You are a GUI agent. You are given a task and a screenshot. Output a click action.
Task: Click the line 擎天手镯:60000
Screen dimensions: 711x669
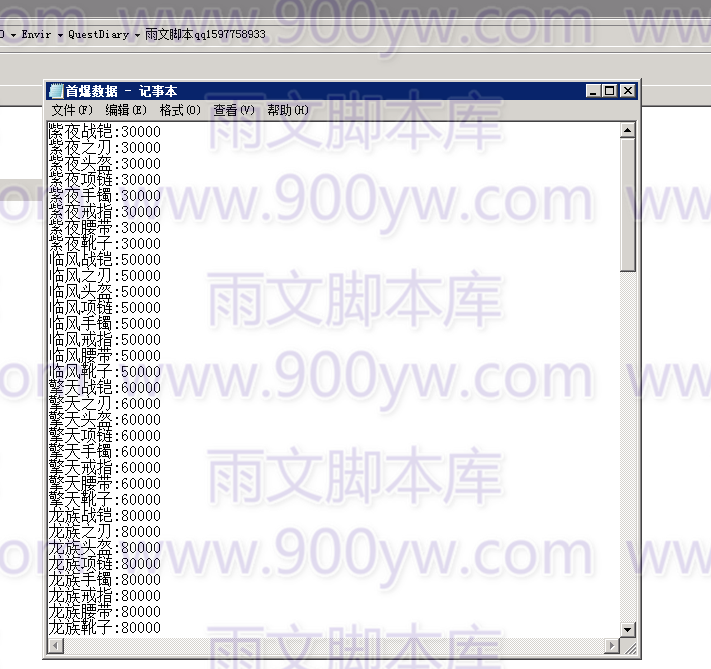point(105,451)
